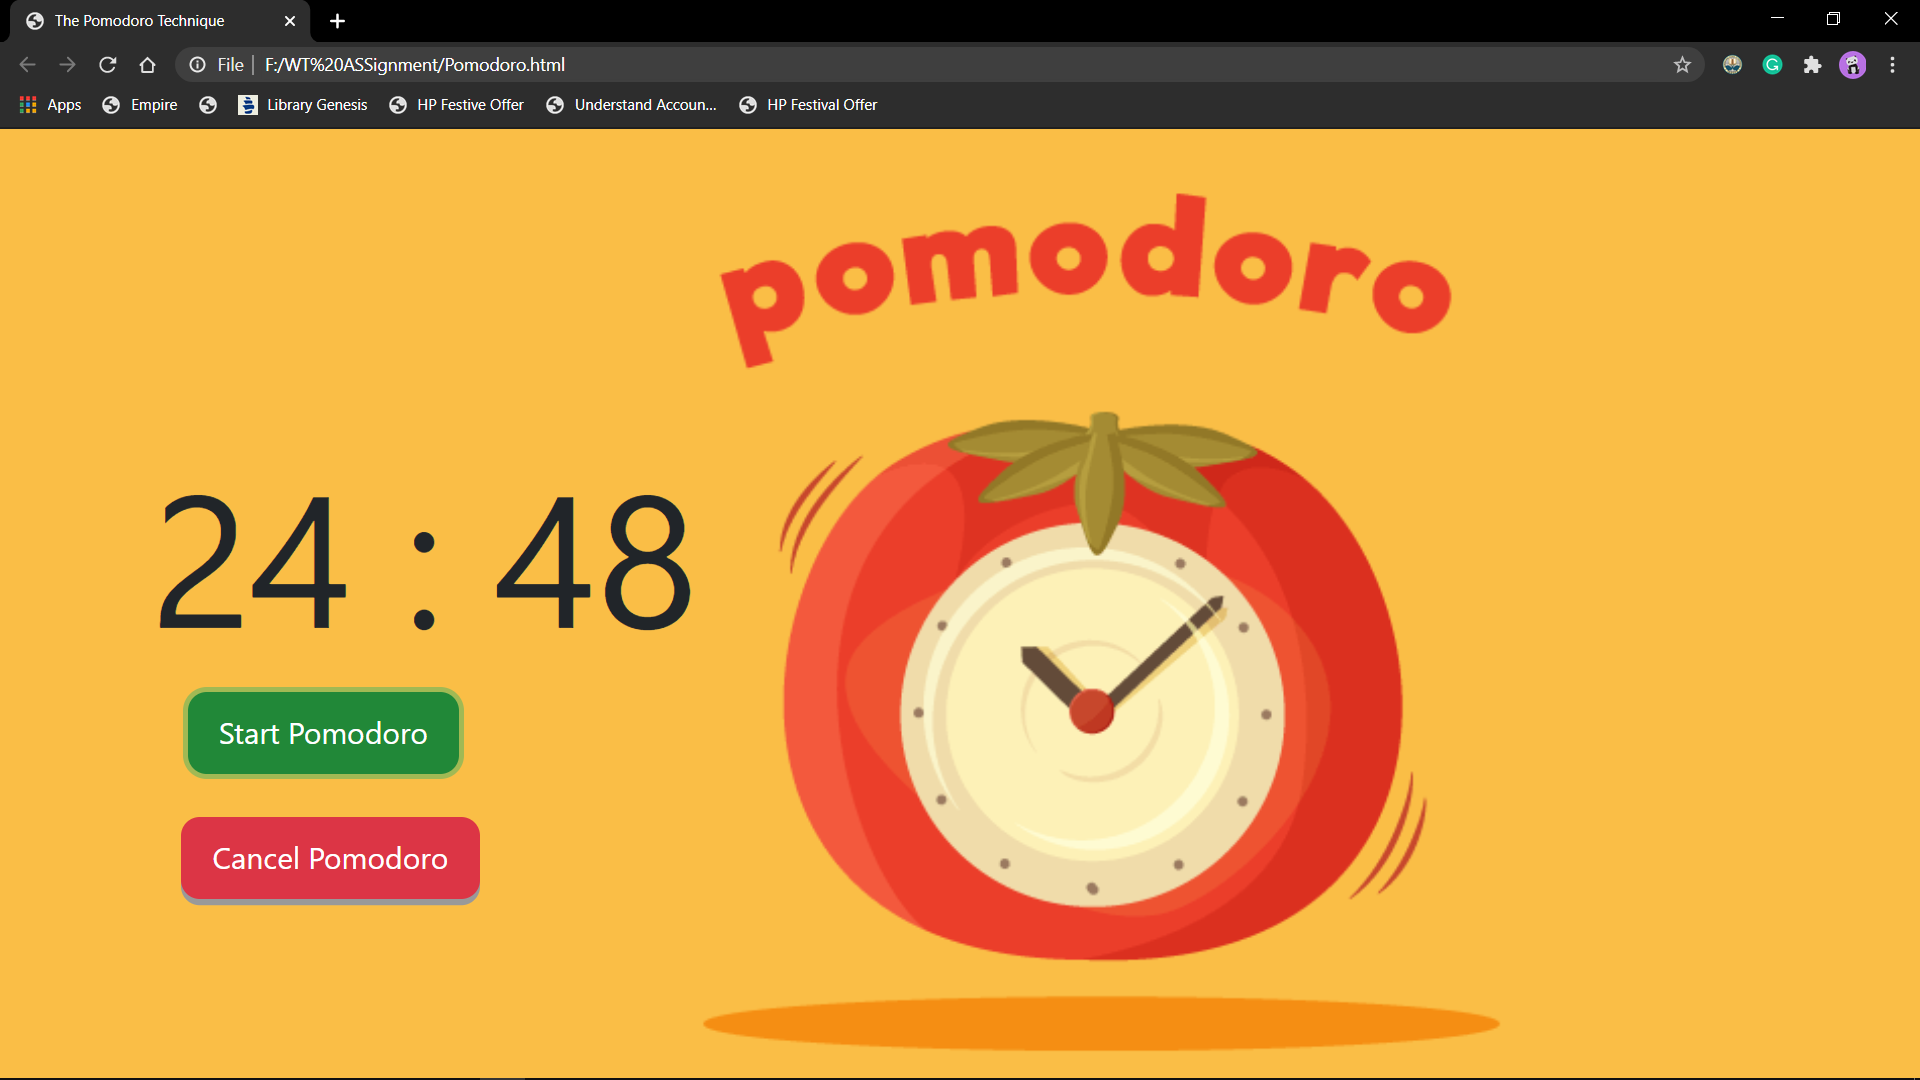The image size is (1920, 1080).
Task: Click the extensions puzzle piece icon
Action: (x=1813, y=64)
